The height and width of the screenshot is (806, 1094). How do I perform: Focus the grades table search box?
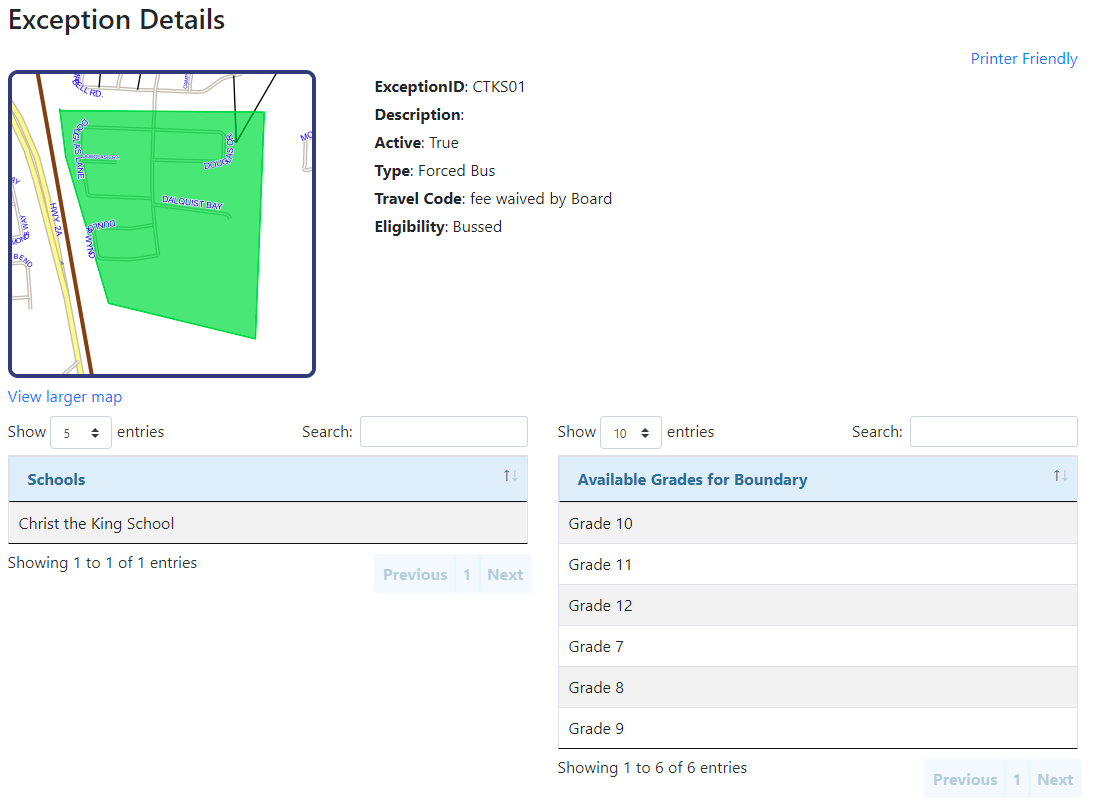click(993, 432)
